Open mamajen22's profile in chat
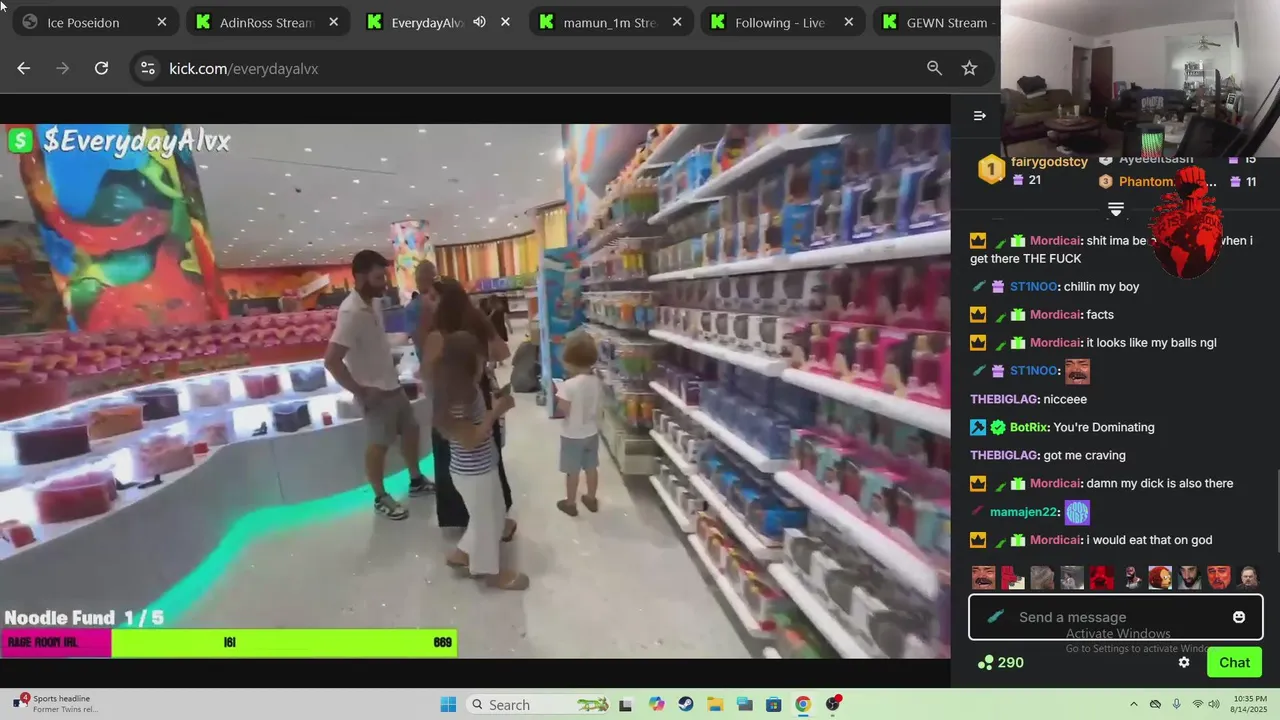The image size is (1280, 720). (1024, 512)
